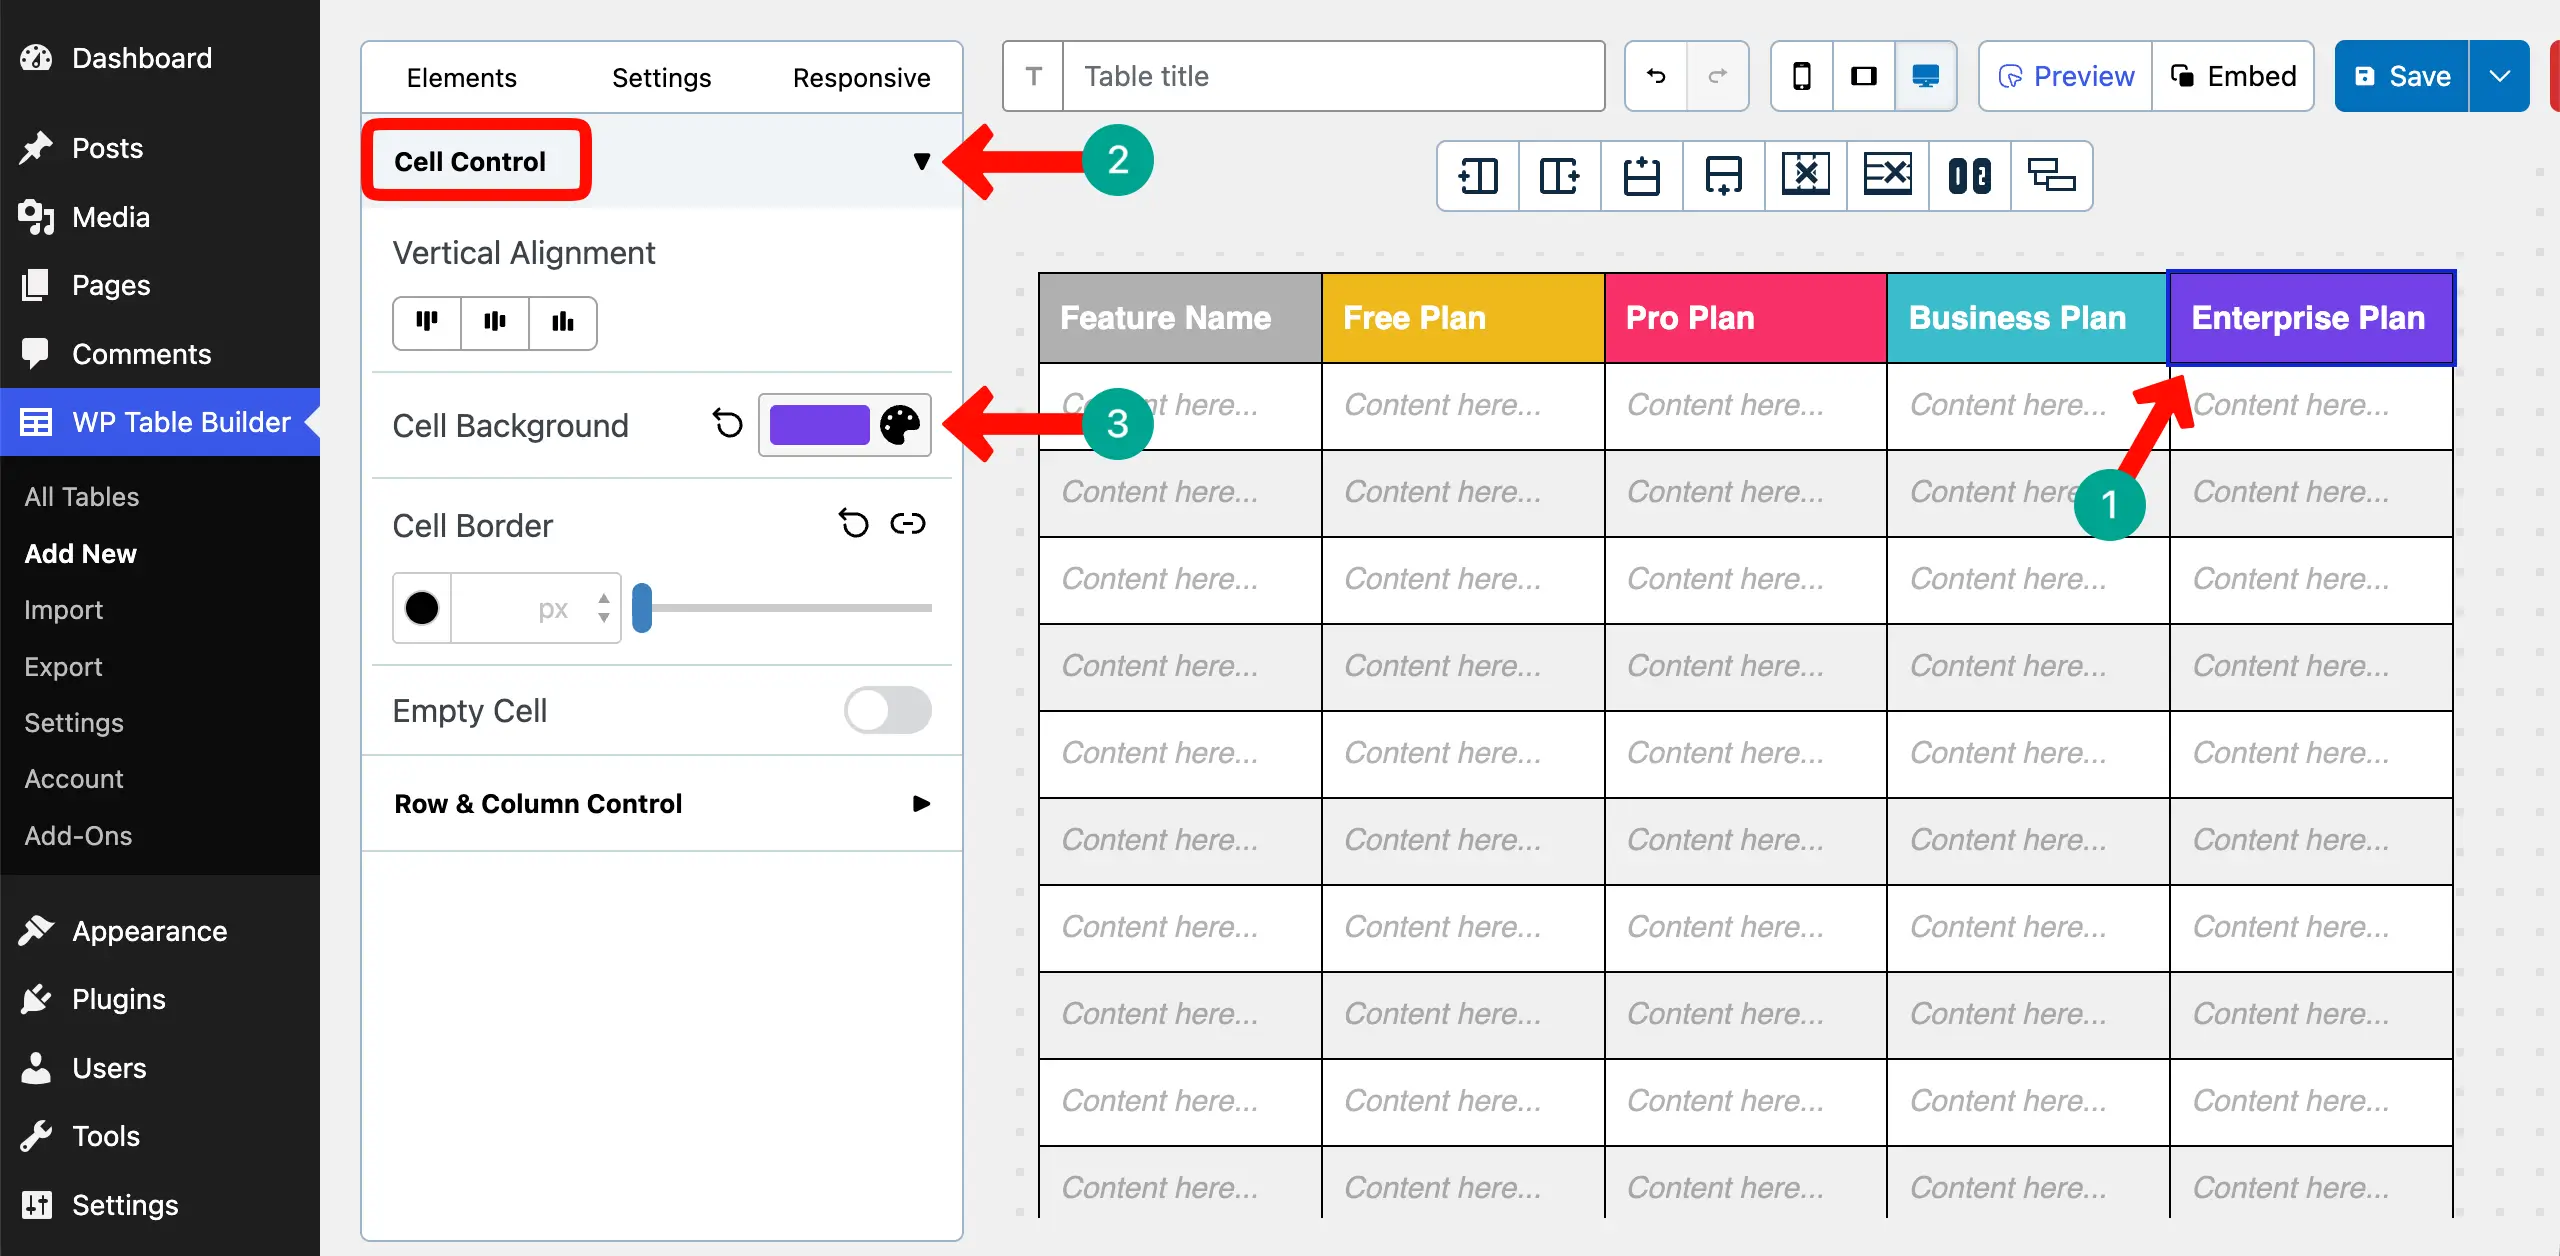The image size is (2560, 1256).
Task: Select bottom vertical alignment option
Action: coord(563,322)
